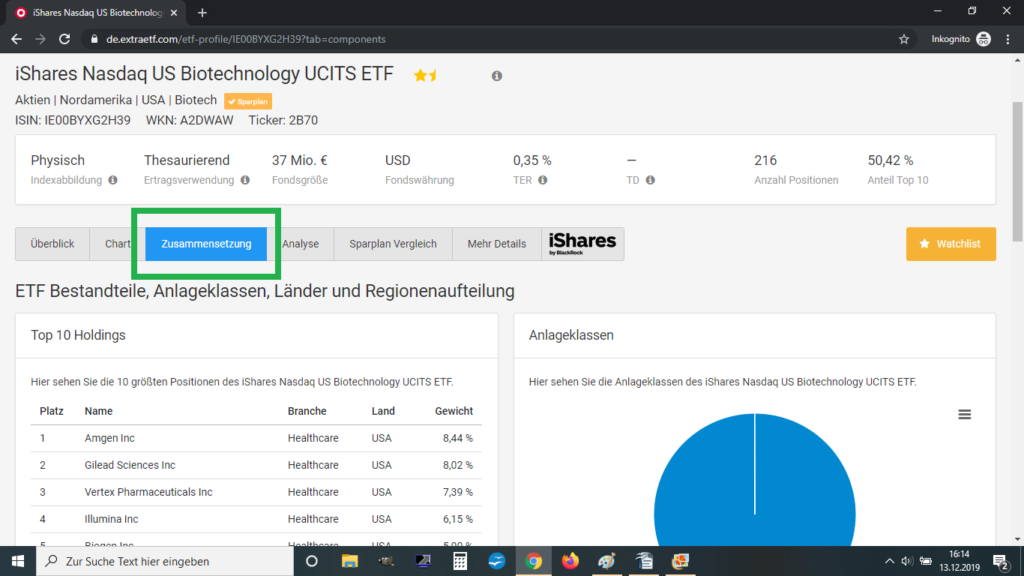1024x576 pixels.
Task: Click the Ticker 2B70 text
Action: [x=283, y=120]
